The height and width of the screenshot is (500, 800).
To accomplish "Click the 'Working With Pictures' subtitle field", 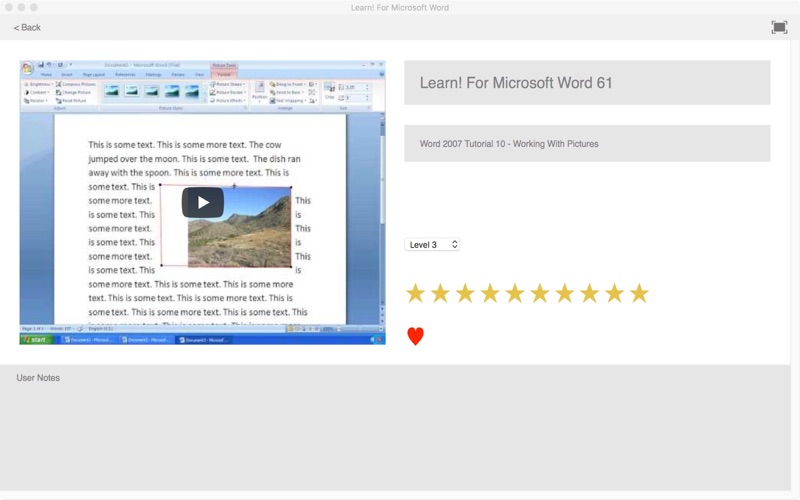I will tap(587, 143).
